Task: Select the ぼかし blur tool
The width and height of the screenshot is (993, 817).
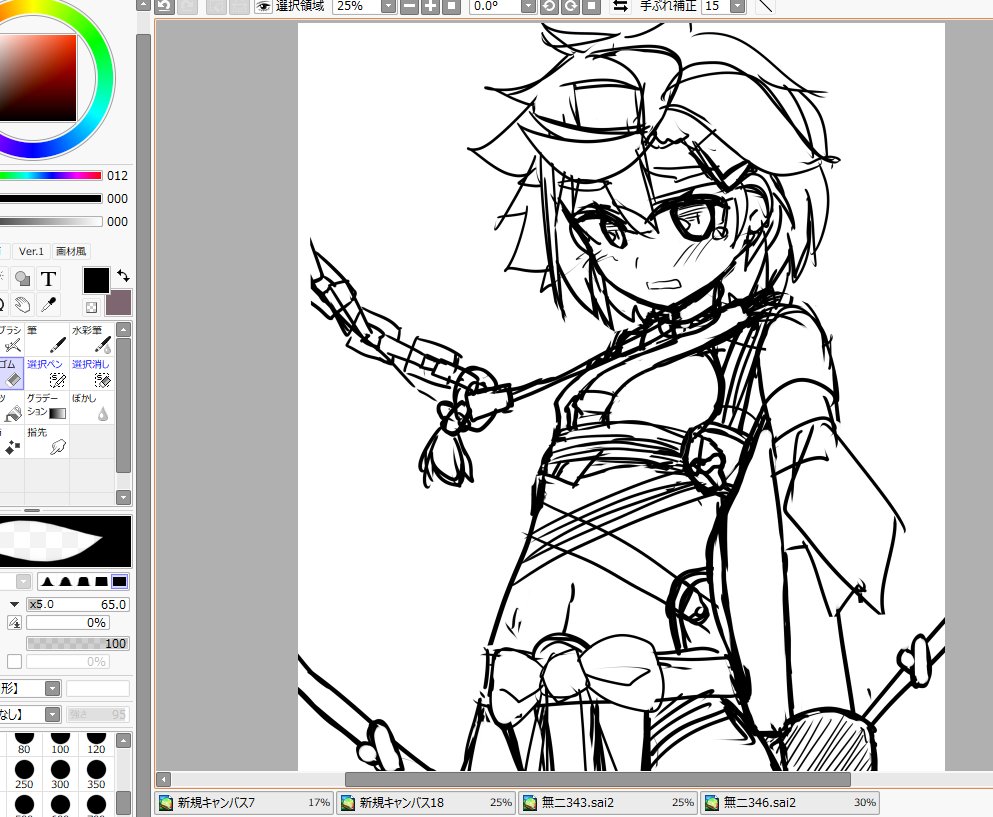Action: [92, 407]
